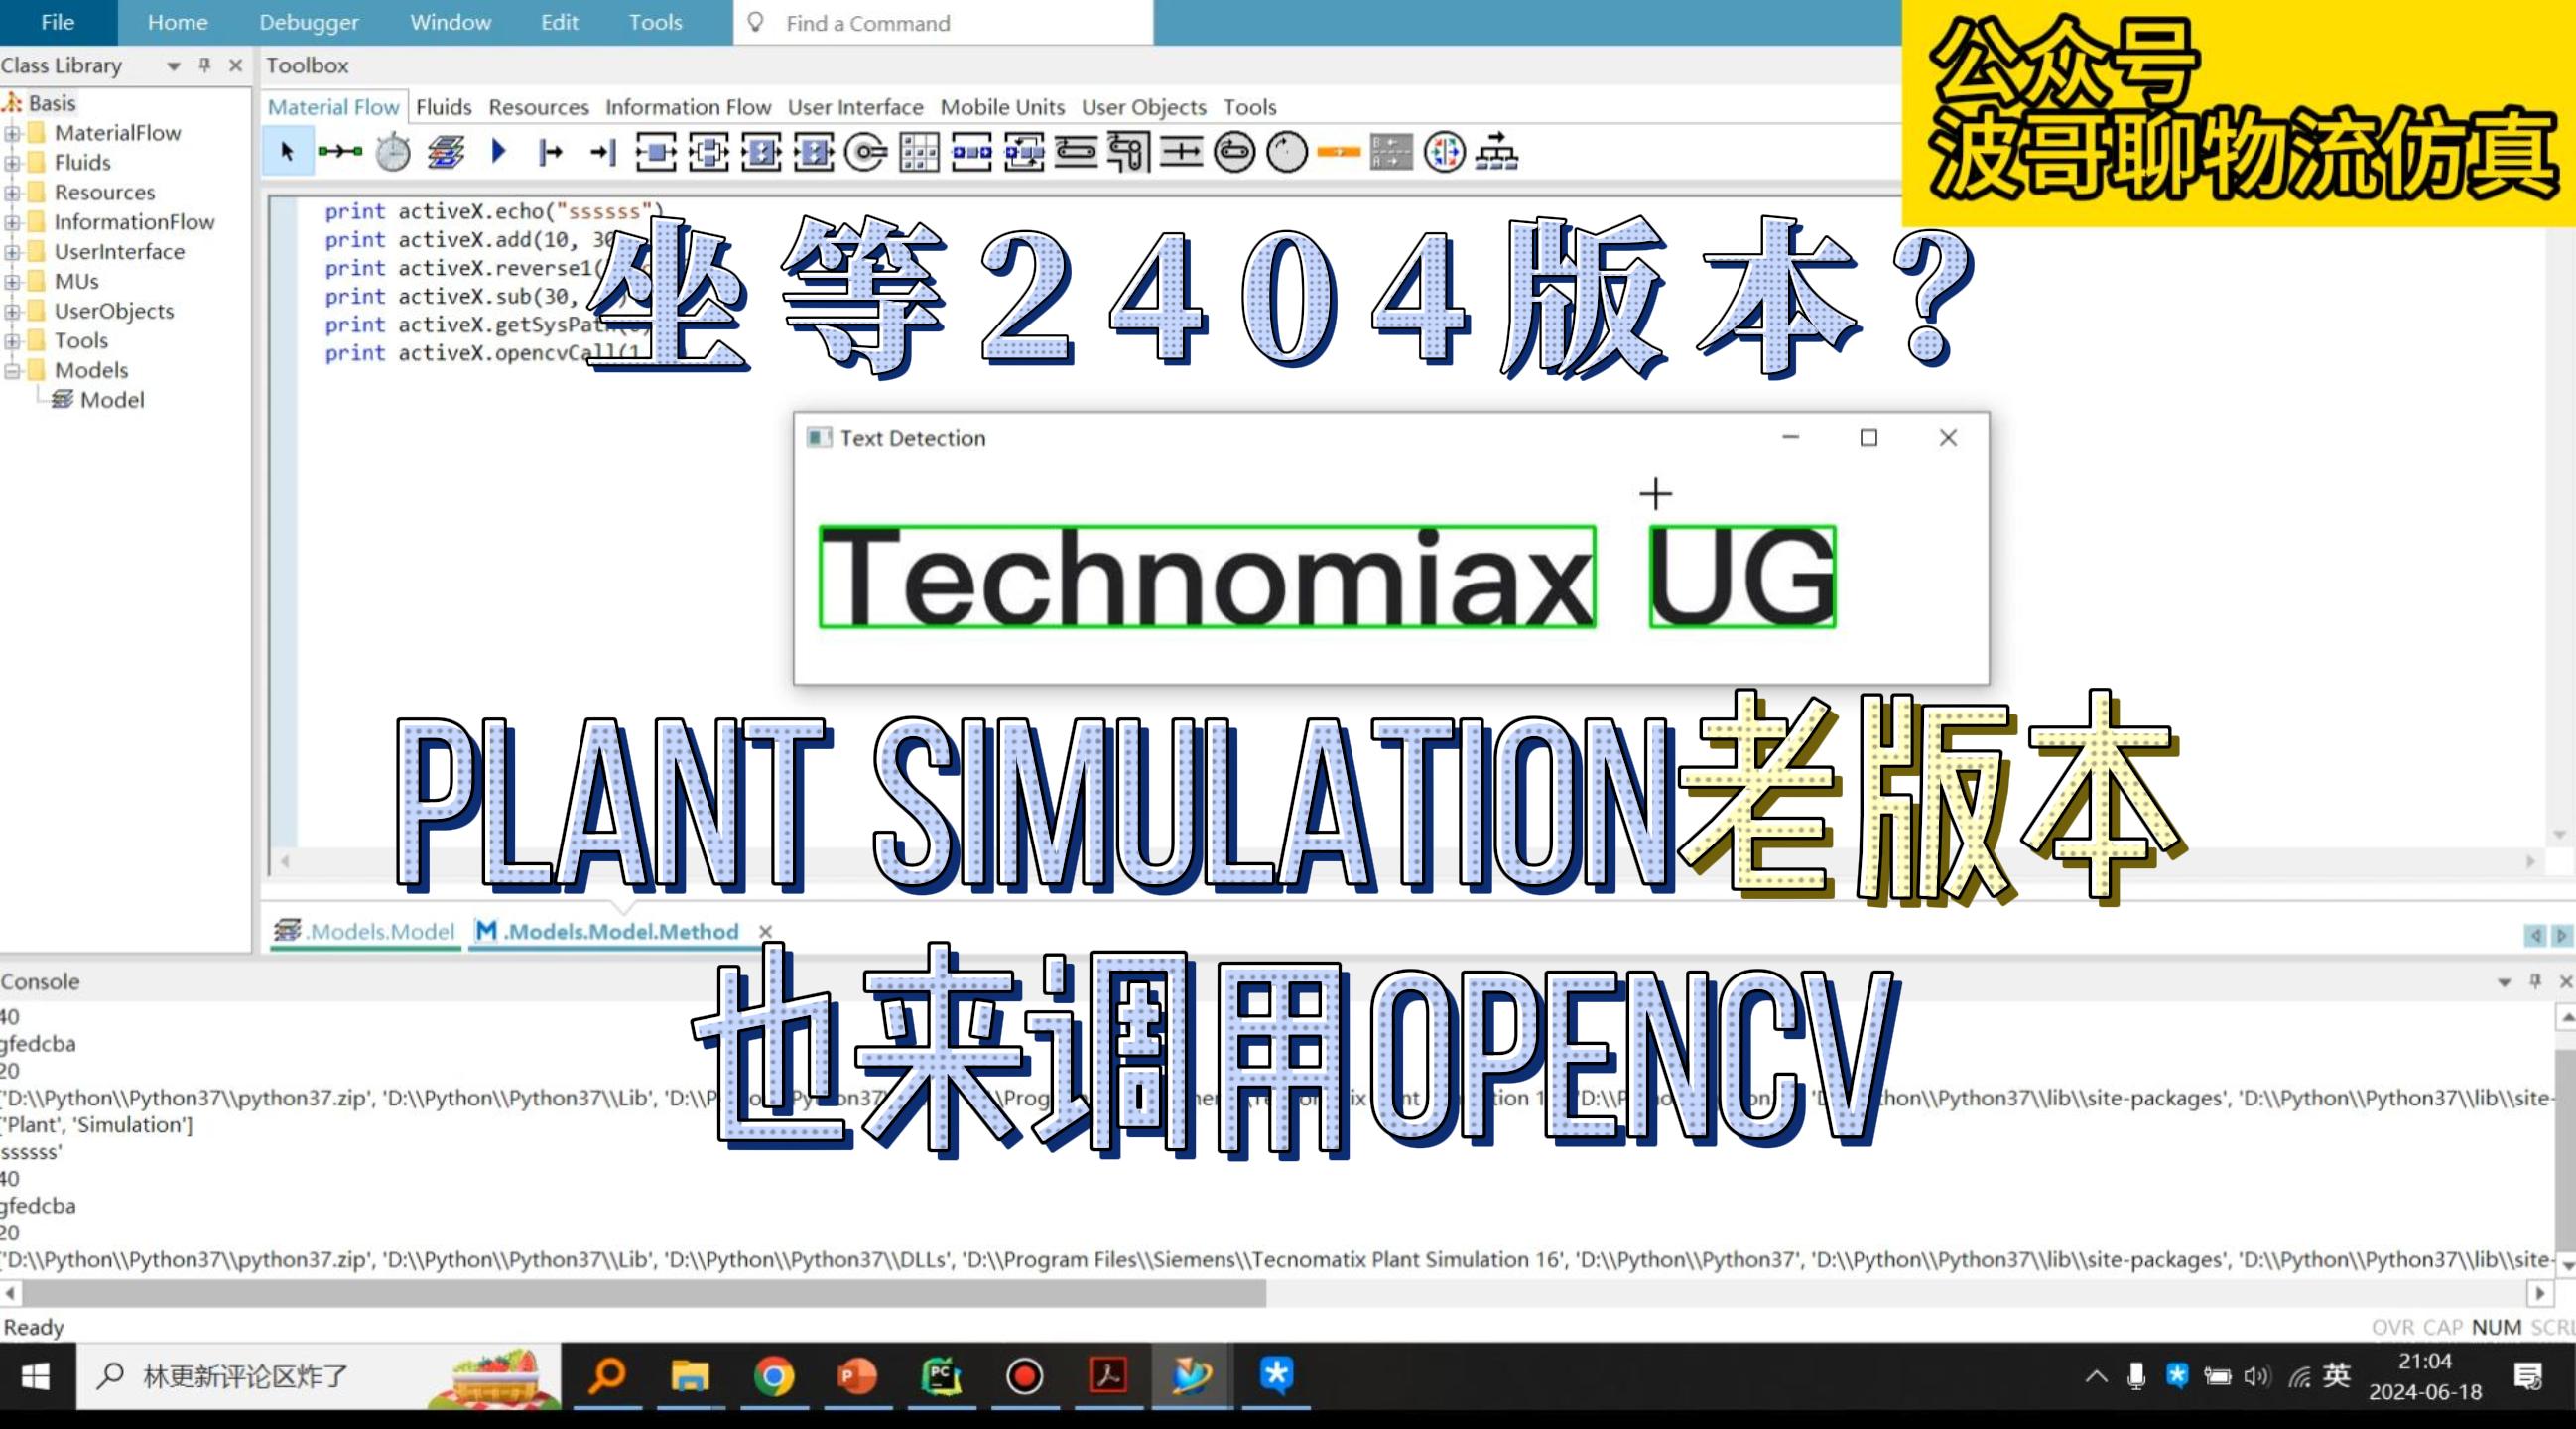The height and width of the screenshot is (1429, 2576).
Task: Click the Find a Command search field
Action: pyautogui.click(x=943, y=23)
